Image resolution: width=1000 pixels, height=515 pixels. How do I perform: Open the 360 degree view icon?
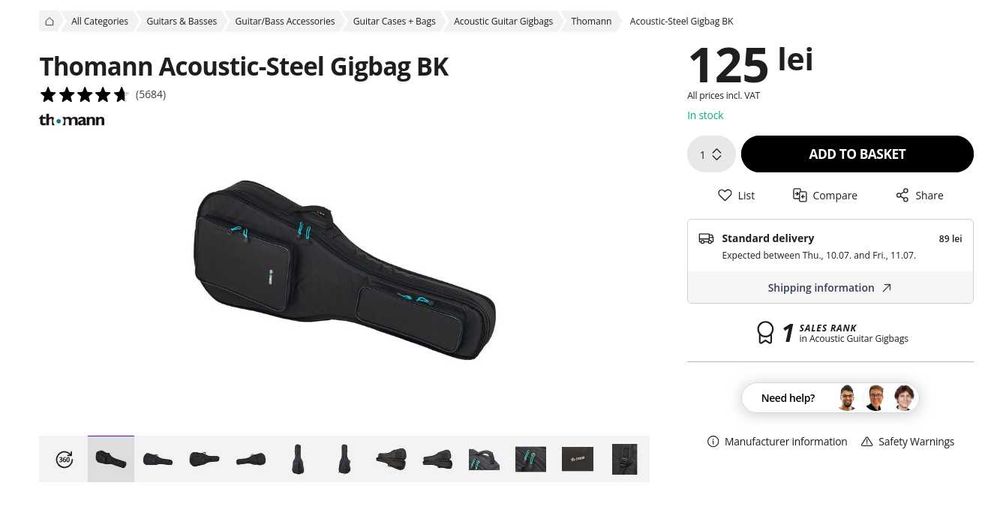(x=64, y=459)
